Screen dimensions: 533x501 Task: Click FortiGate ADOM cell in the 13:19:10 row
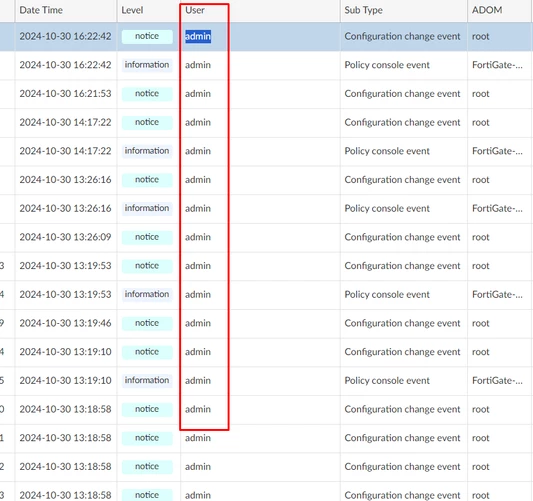497,380
